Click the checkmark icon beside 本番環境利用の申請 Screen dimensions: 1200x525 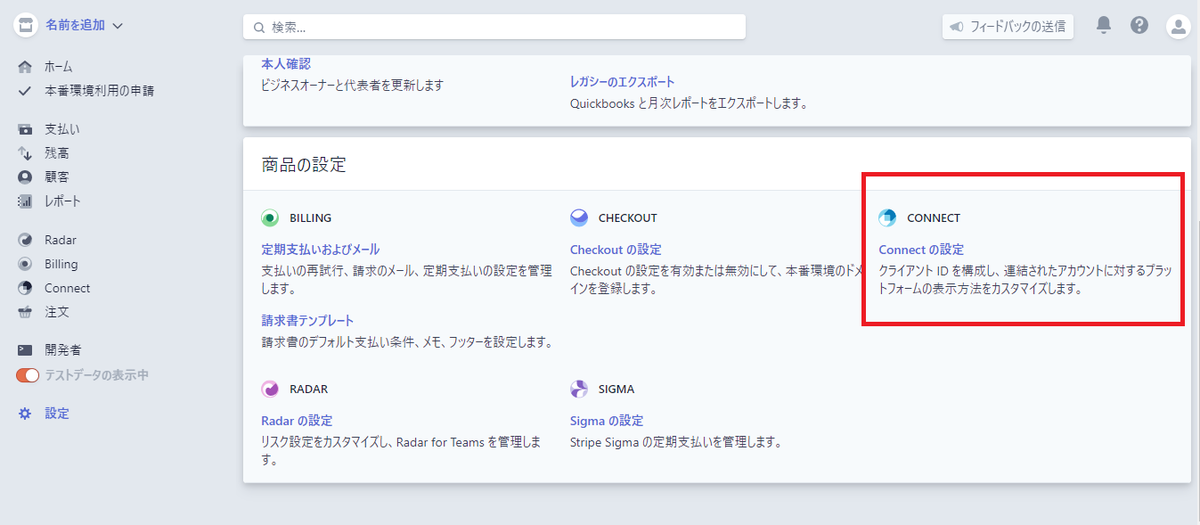(x=26, y=91)
